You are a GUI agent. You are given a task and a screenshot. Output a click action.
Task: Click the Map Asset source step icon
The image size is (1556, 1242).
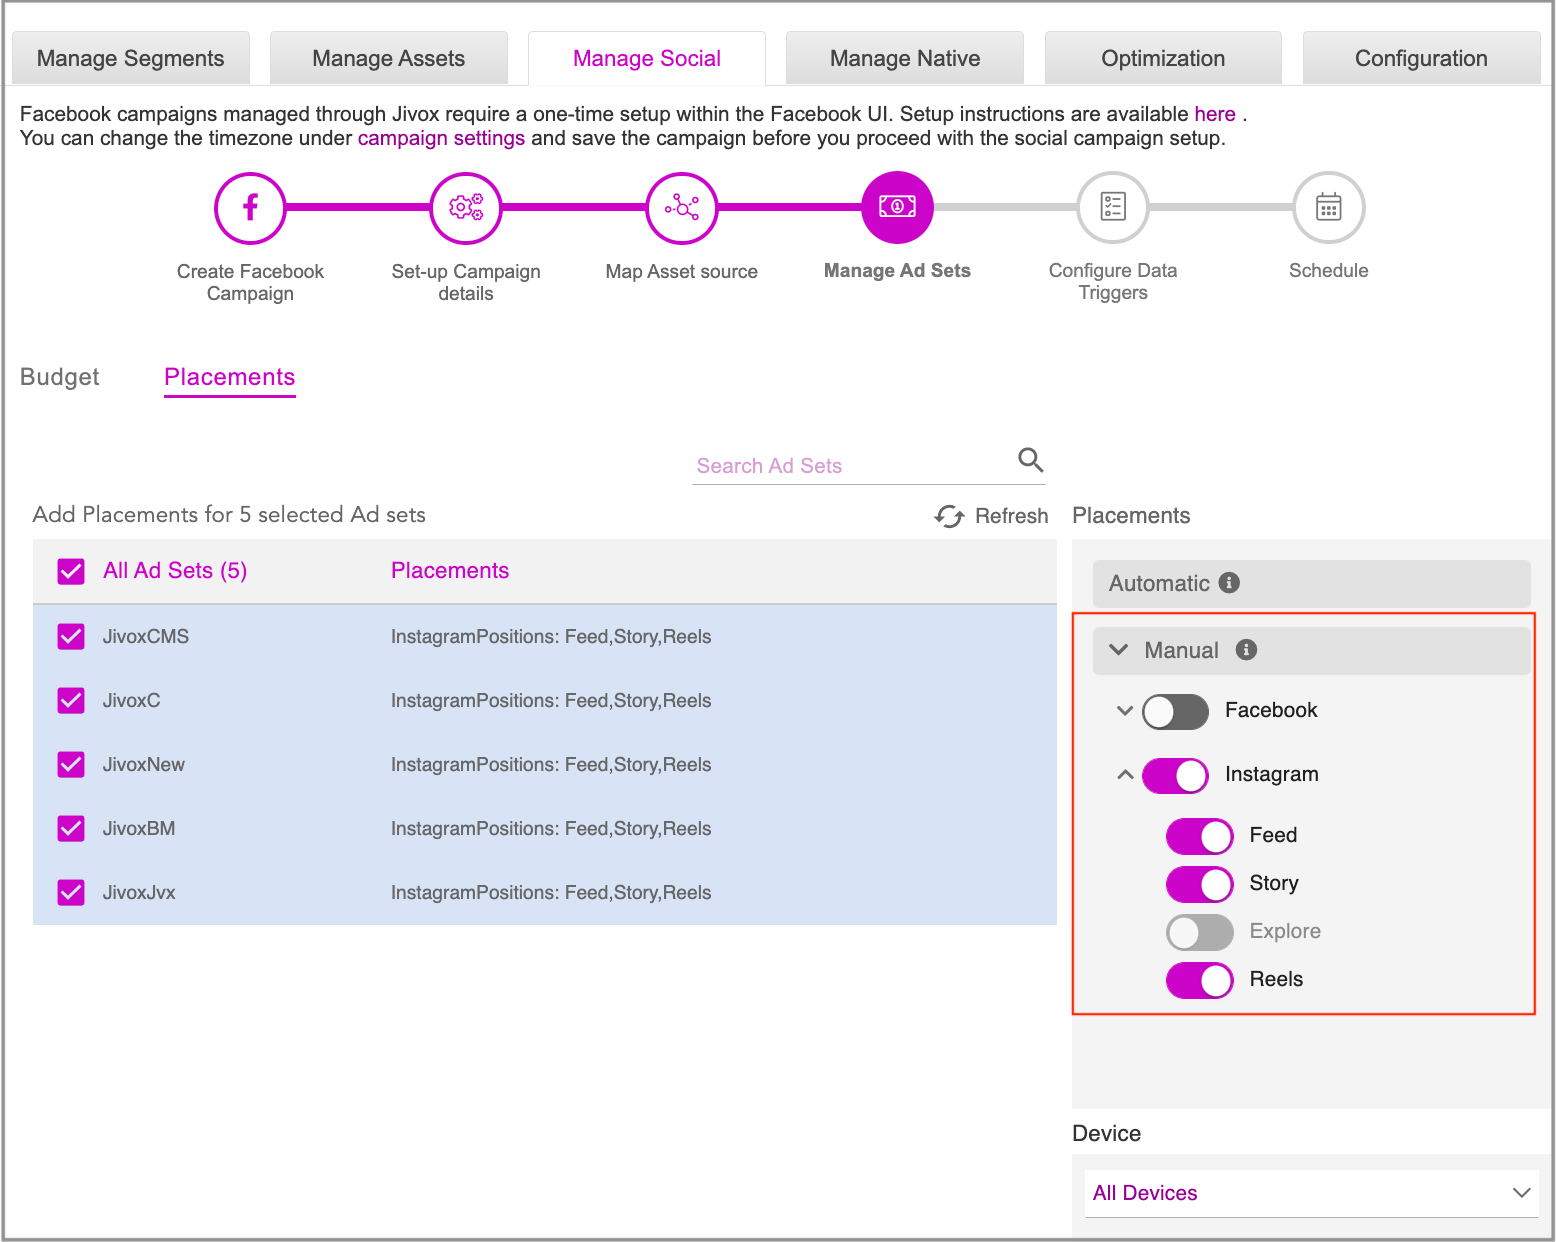click(x=682, y=208)
